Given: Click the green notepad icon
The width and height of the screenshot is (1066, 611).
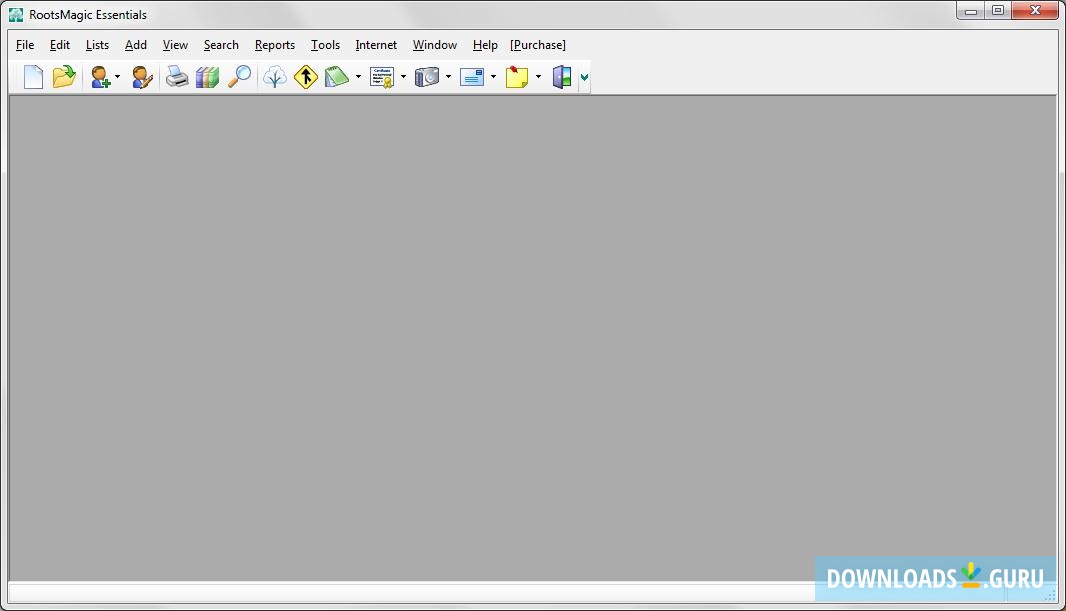Looking at the screenshot, I should tap(337, 77).
